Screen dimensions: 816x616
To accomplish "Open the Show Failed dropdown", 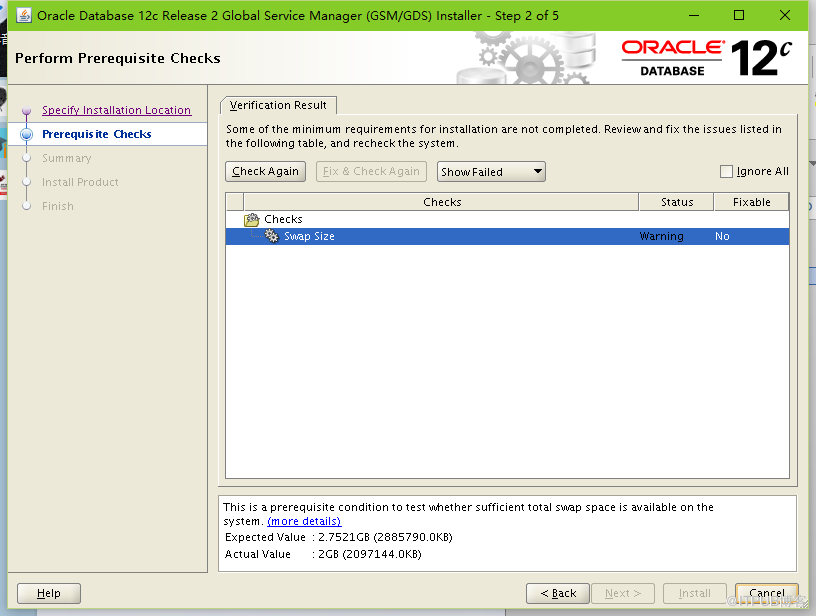I will point(491,172).
